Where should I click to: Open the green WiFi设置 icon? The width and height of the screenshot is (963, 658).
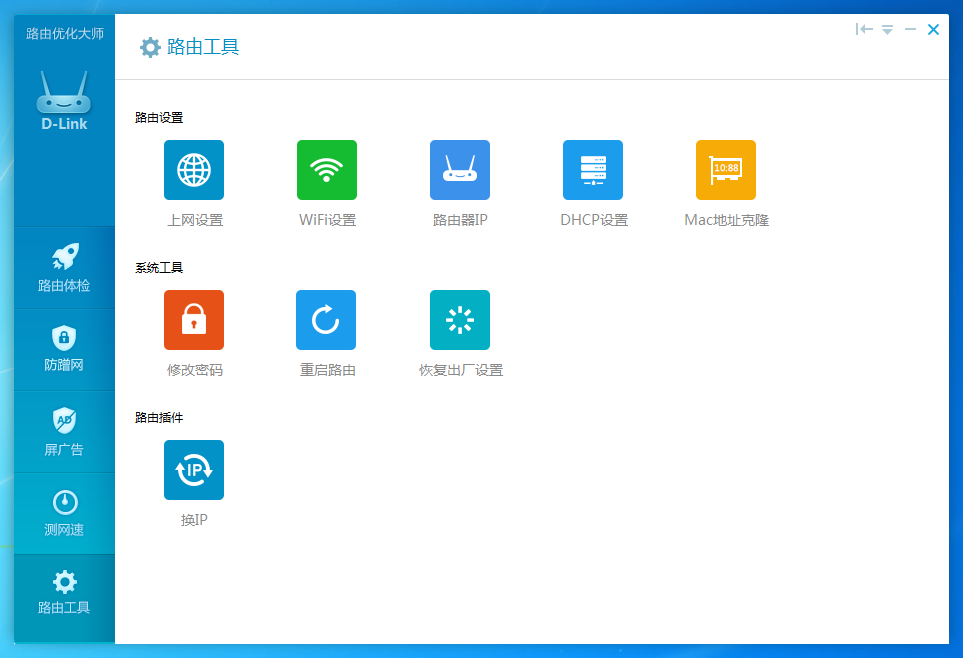327,170
